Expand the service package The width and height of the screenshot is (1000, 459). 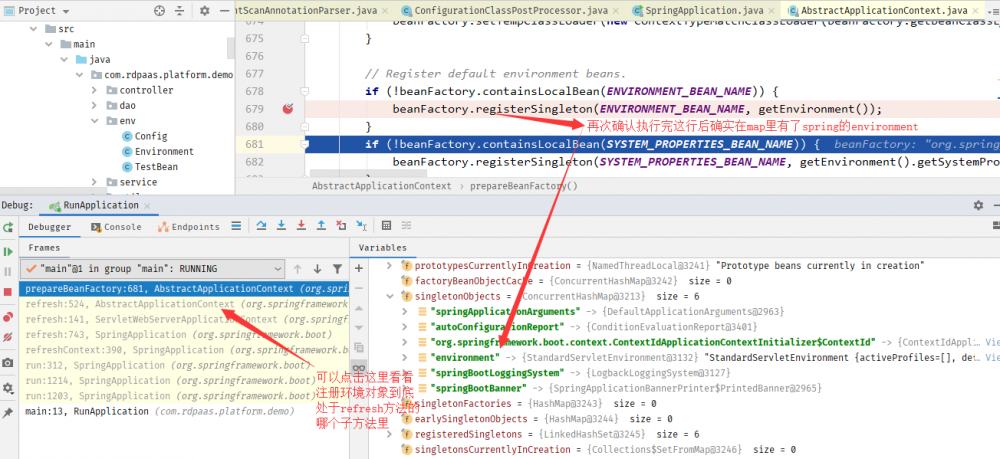pos(94,182)
